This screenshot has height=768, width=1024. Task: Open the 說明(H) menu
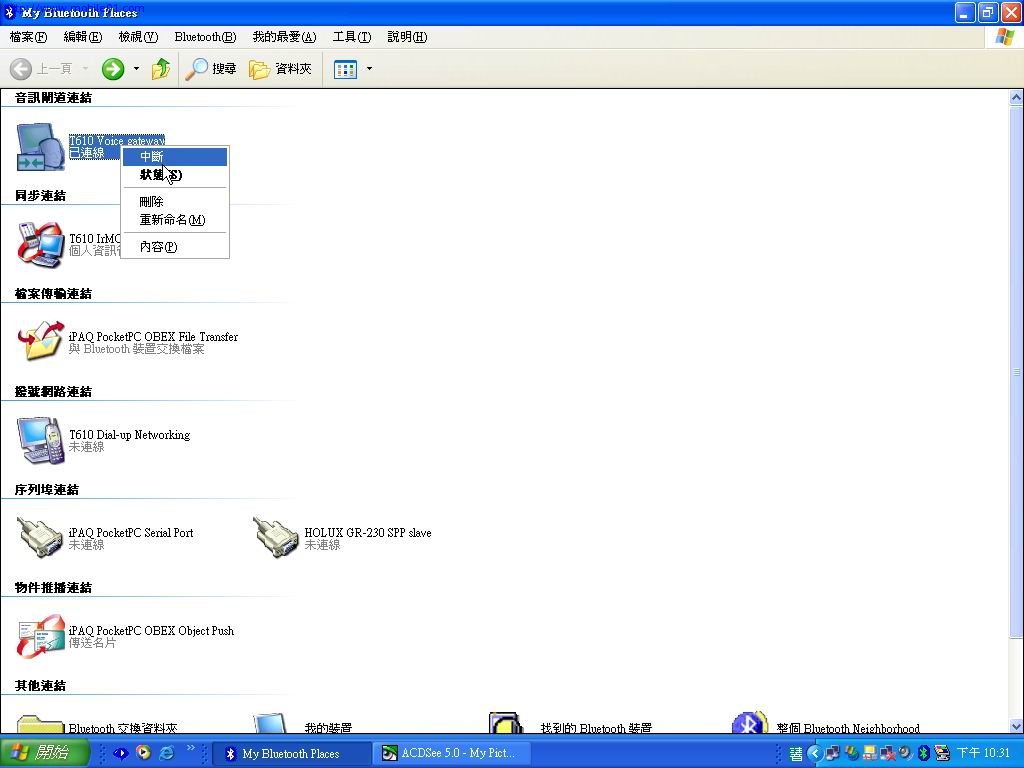tap(407, 37)
